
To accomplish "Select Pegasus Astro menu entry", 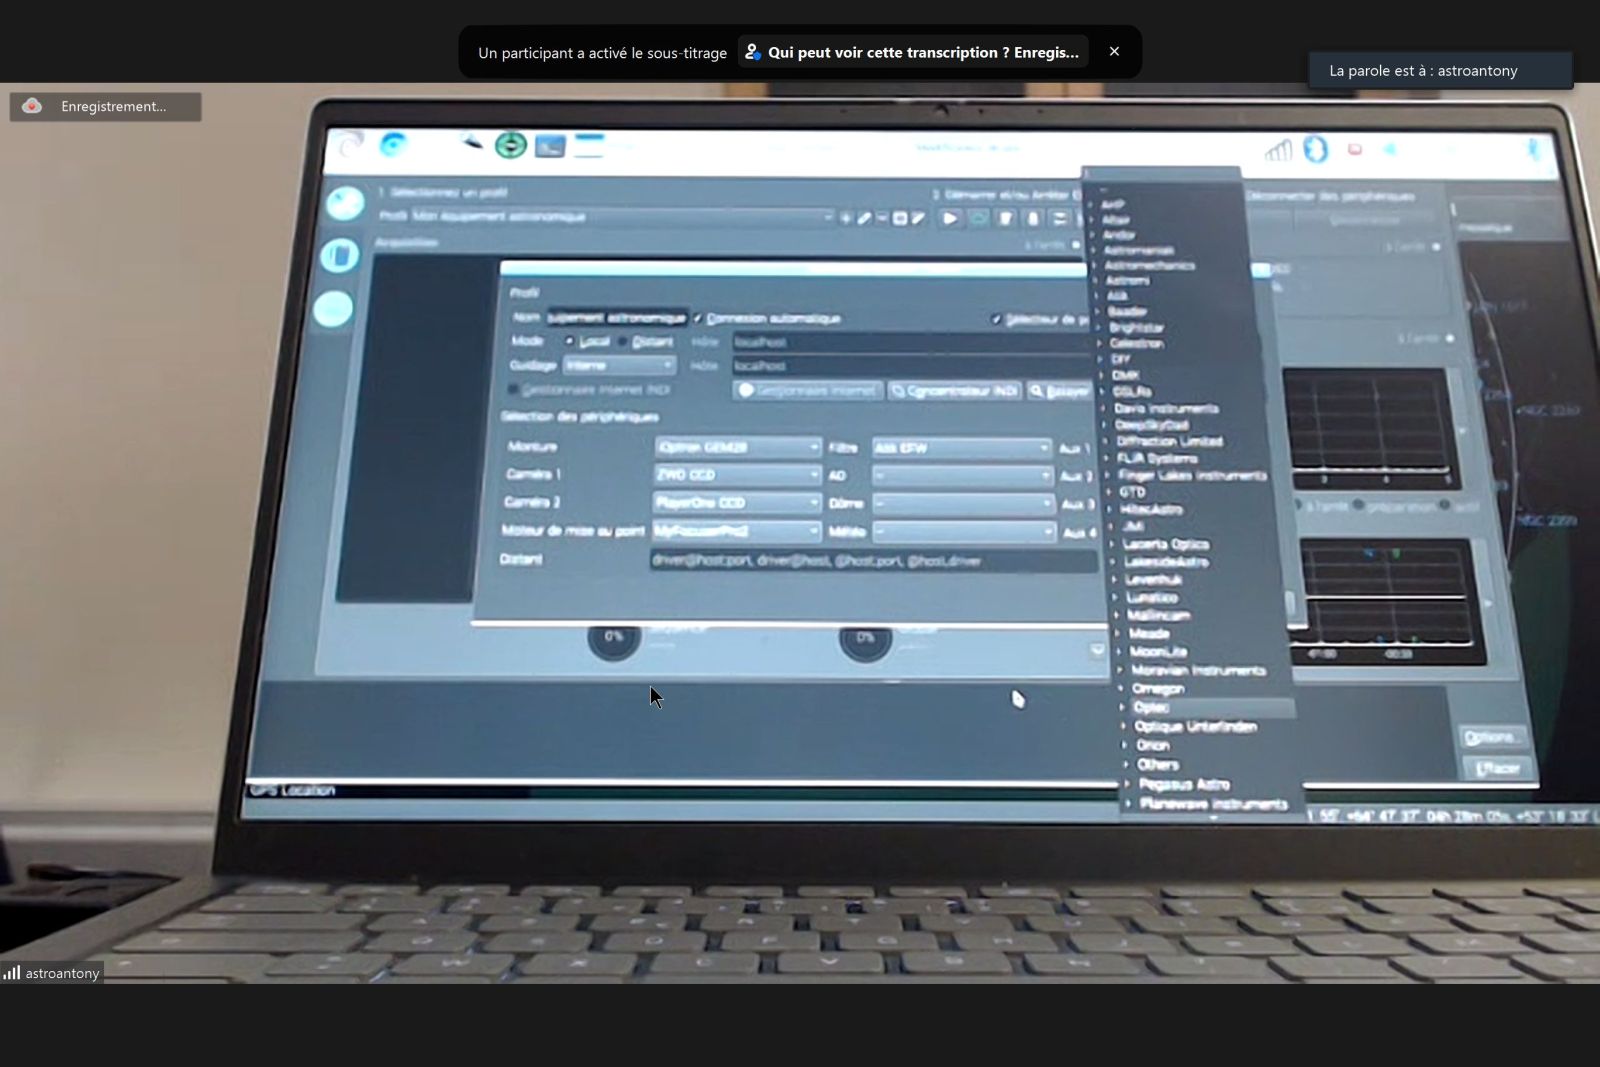I will coord(1185,784).
